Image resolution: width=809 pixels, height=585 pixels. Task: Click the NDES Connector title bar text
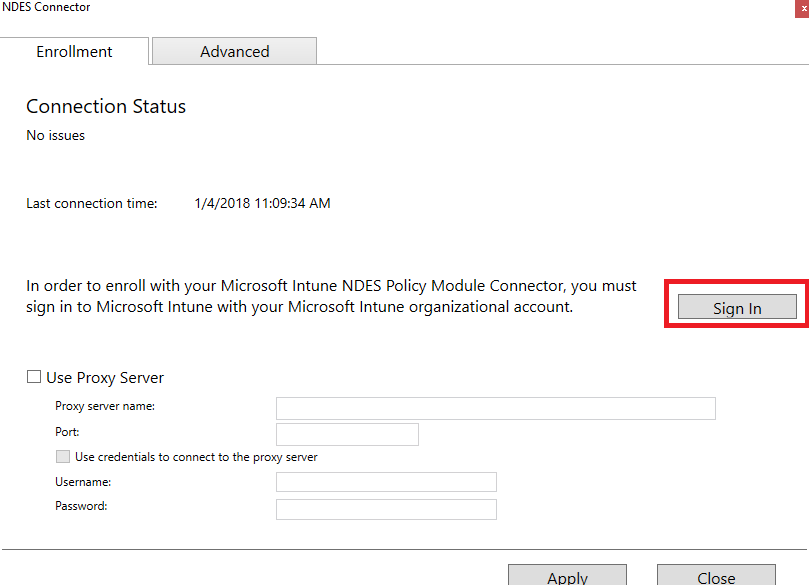tap(46, 8)
